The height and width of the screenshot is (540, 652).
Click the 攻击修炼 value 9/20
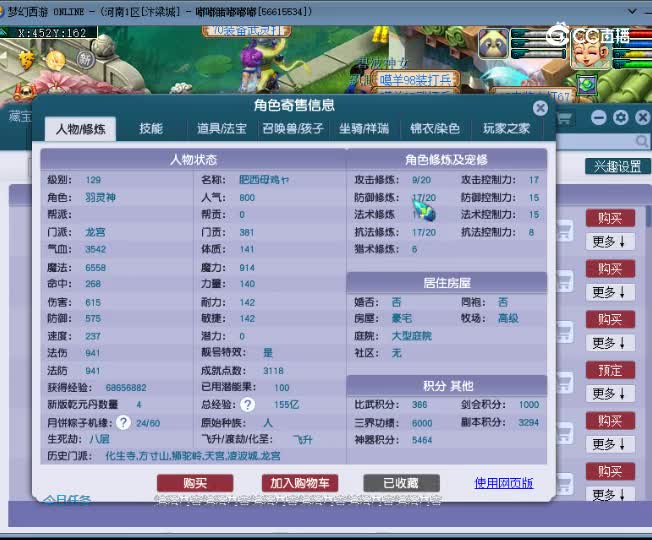[422, 180]
